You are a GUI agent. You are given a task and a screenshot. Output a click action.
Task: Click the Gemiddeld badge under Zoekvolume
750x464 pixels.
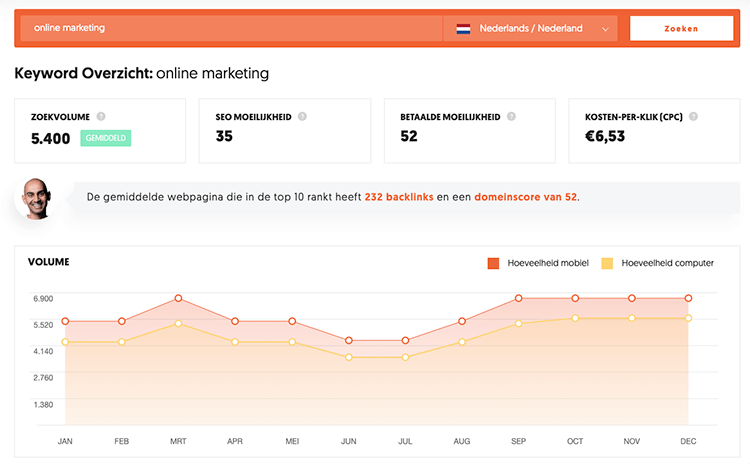coord(106,138)
